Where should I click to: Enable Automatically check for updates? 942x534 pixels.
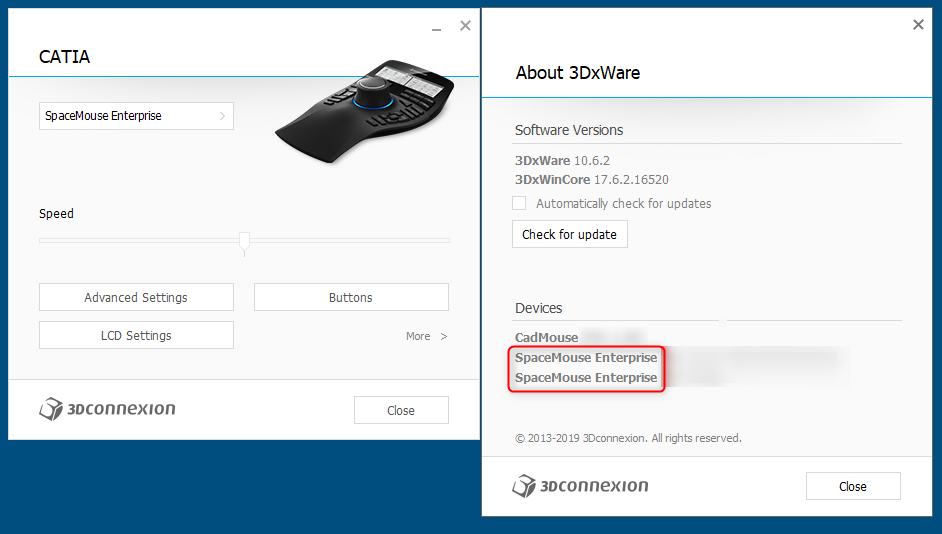[519, 203]
